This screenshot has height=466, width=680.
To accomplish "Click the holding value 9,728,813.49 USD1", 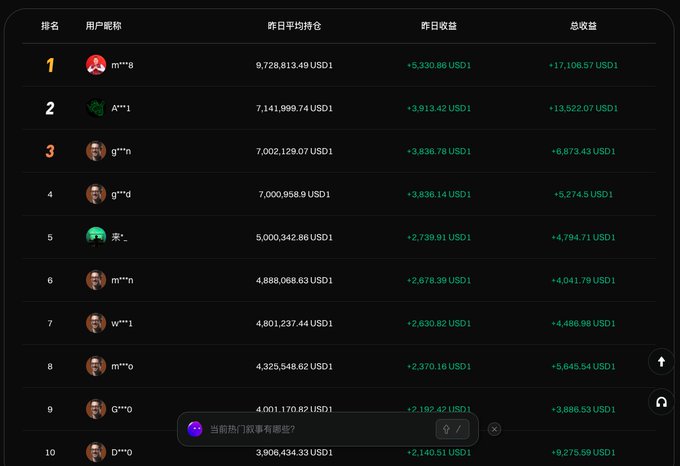I will tap(294, 65).
